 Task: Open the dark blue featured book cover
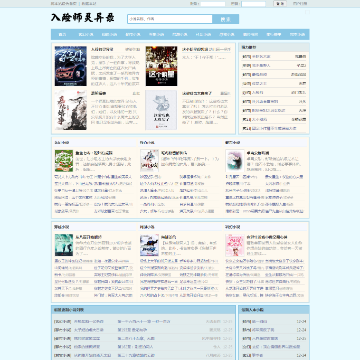coord(71,66)
